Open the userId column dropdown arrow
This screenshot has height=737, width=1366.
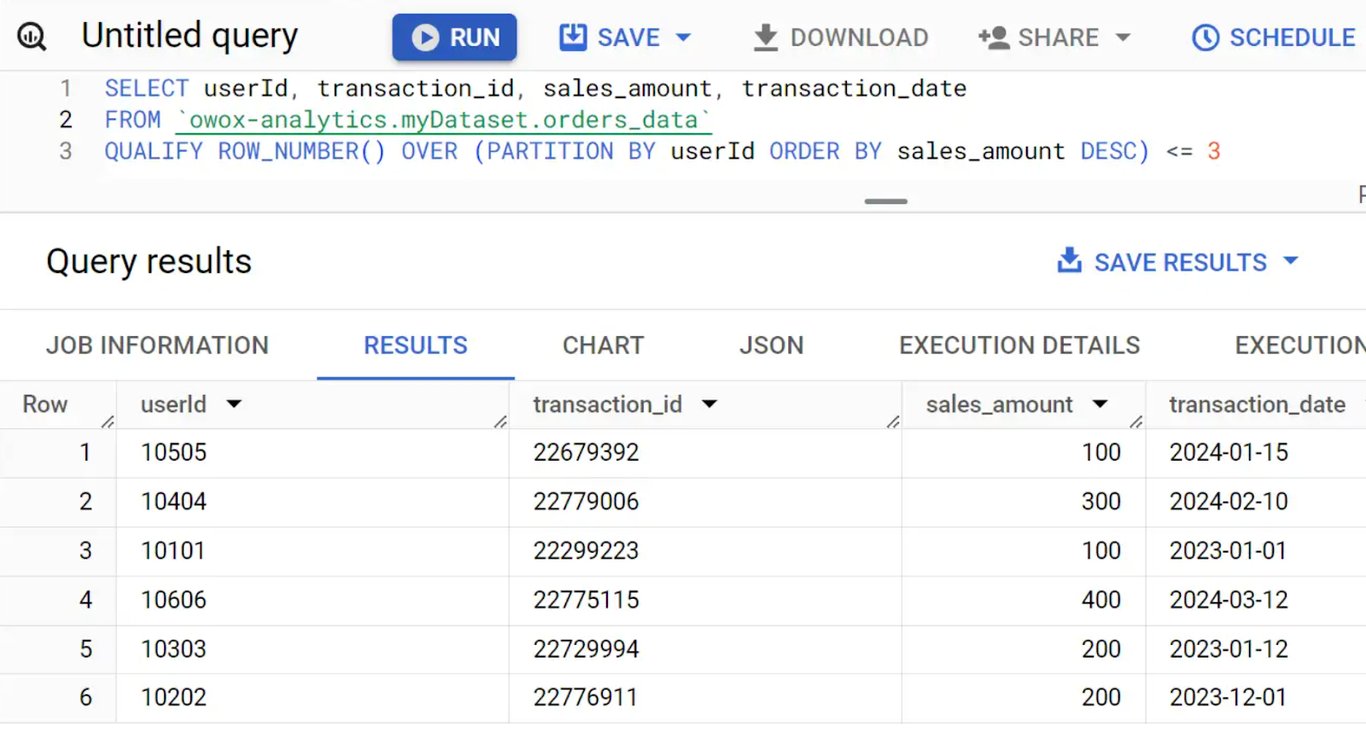[x=234, y=405]
